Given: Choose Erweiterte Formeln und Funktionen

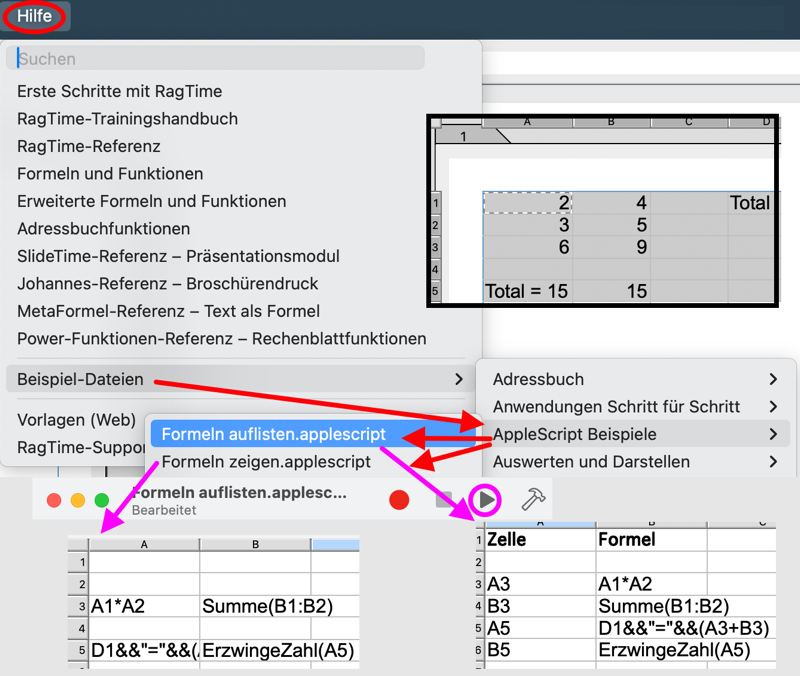Looking at the screenshot, I should pyautogui.click(x=152, y=202).
